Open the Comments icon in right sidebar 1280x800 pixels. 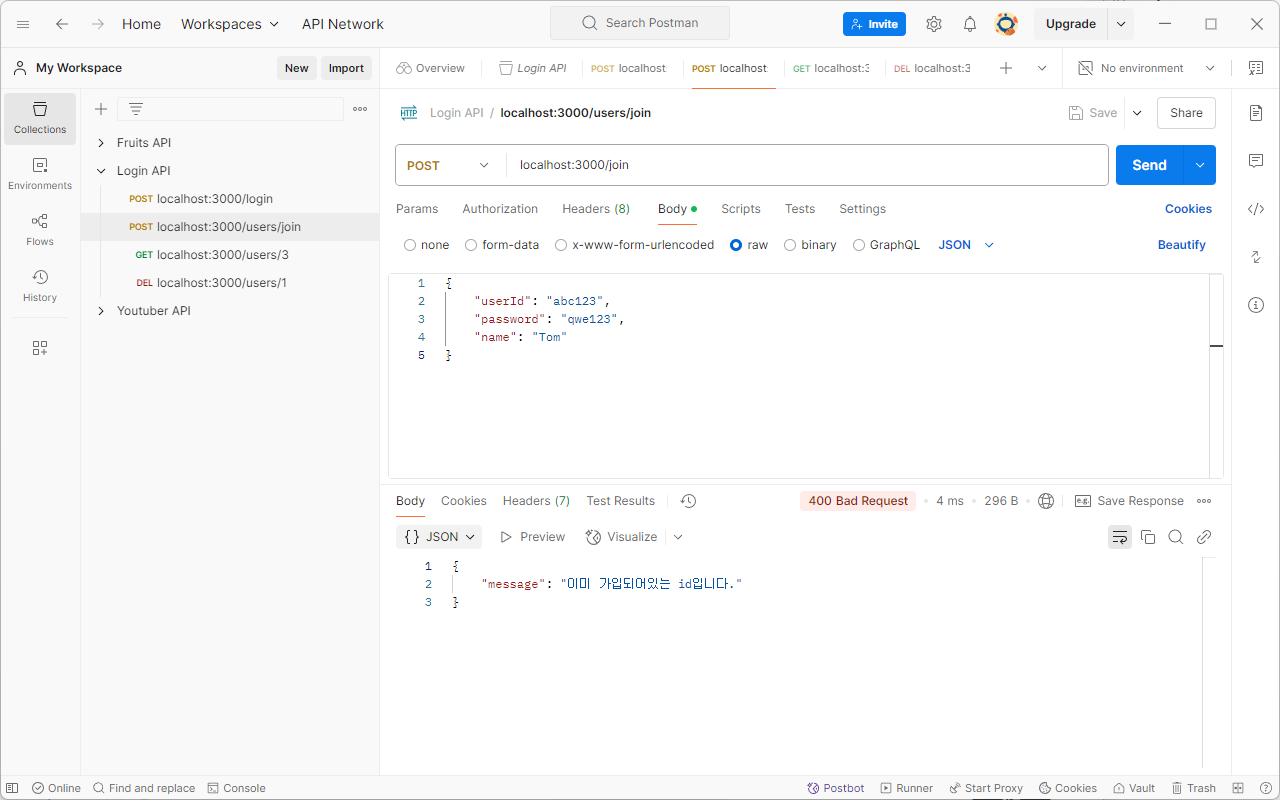pyautogui.click(x=1256, y=161)
